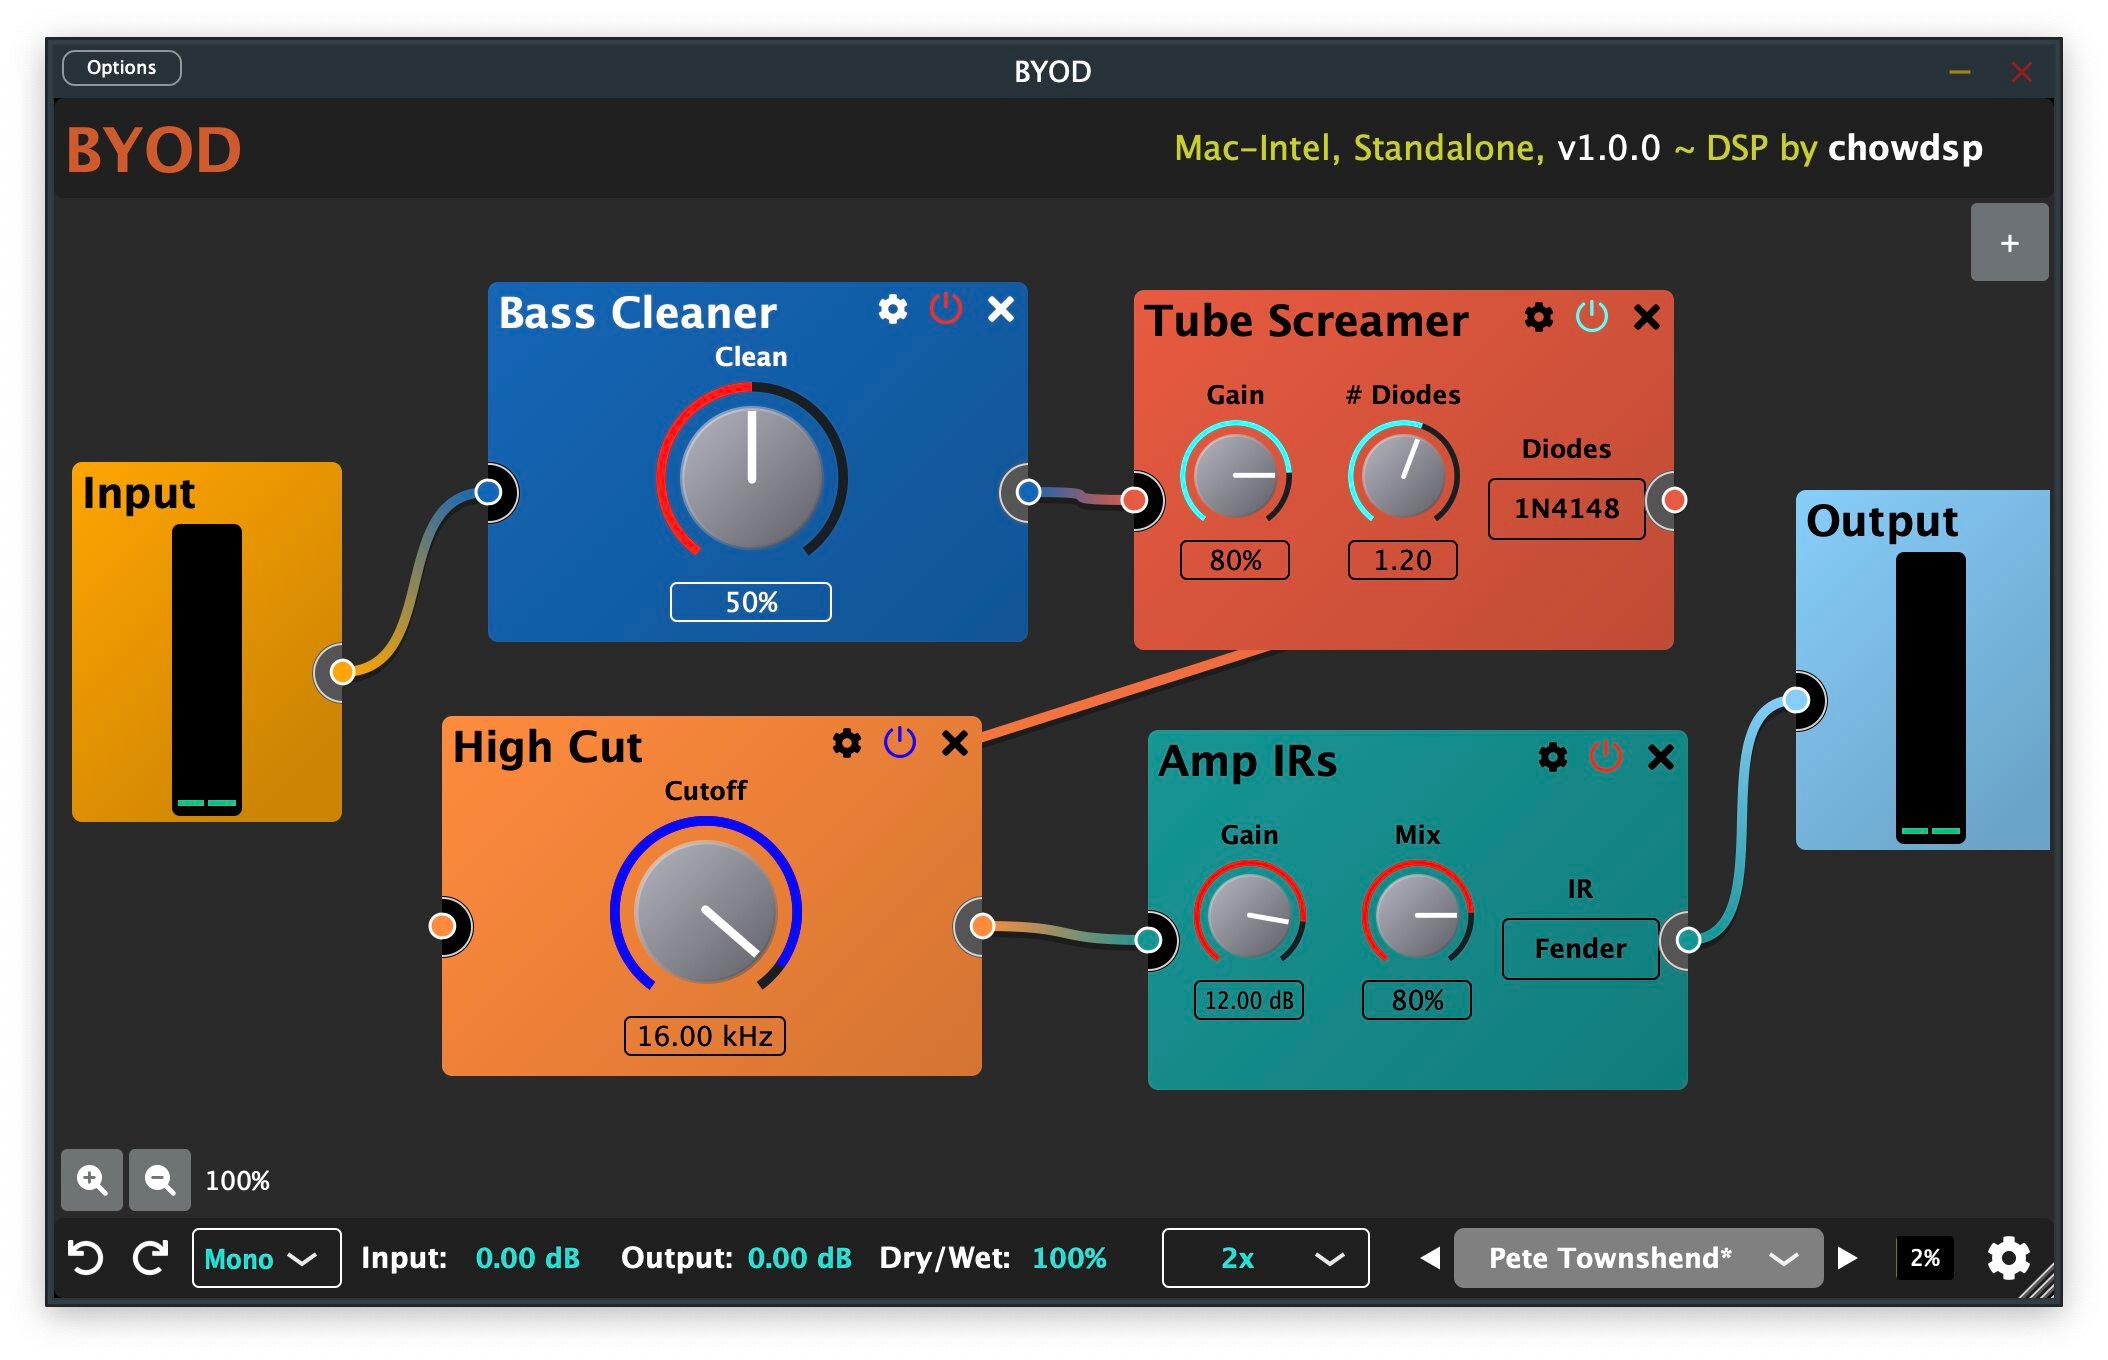Image resolution: width=2108 pixels, height=1360 pixels.
Task: Click the Bass Cleaner Clean knob
Action: 752,478
